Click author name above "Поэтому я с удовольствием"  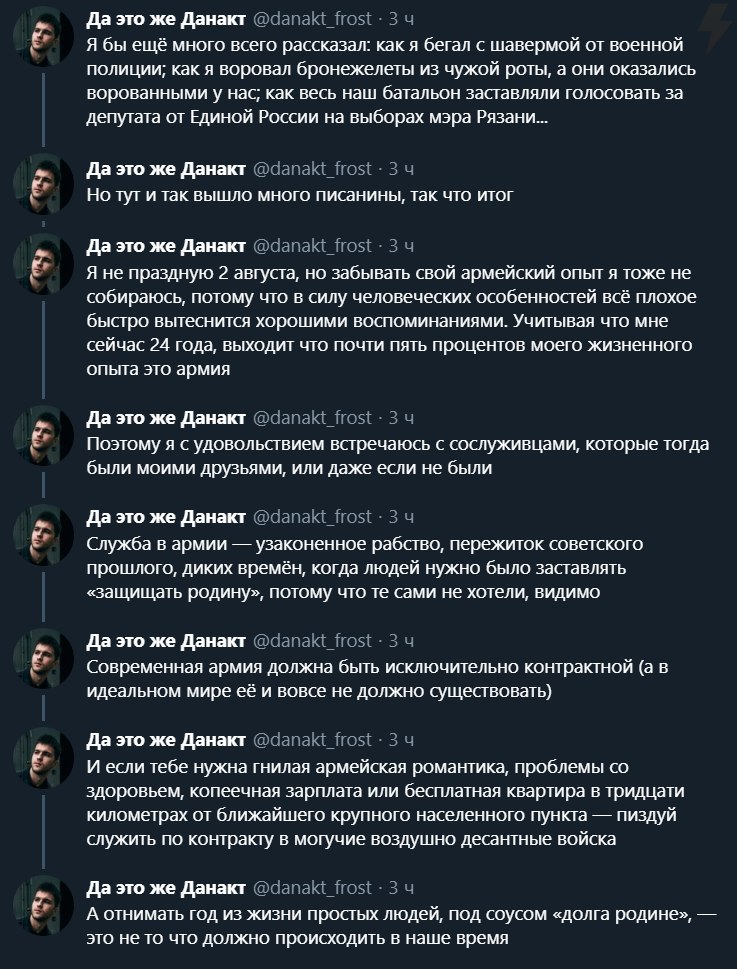[x=166, y=418]
